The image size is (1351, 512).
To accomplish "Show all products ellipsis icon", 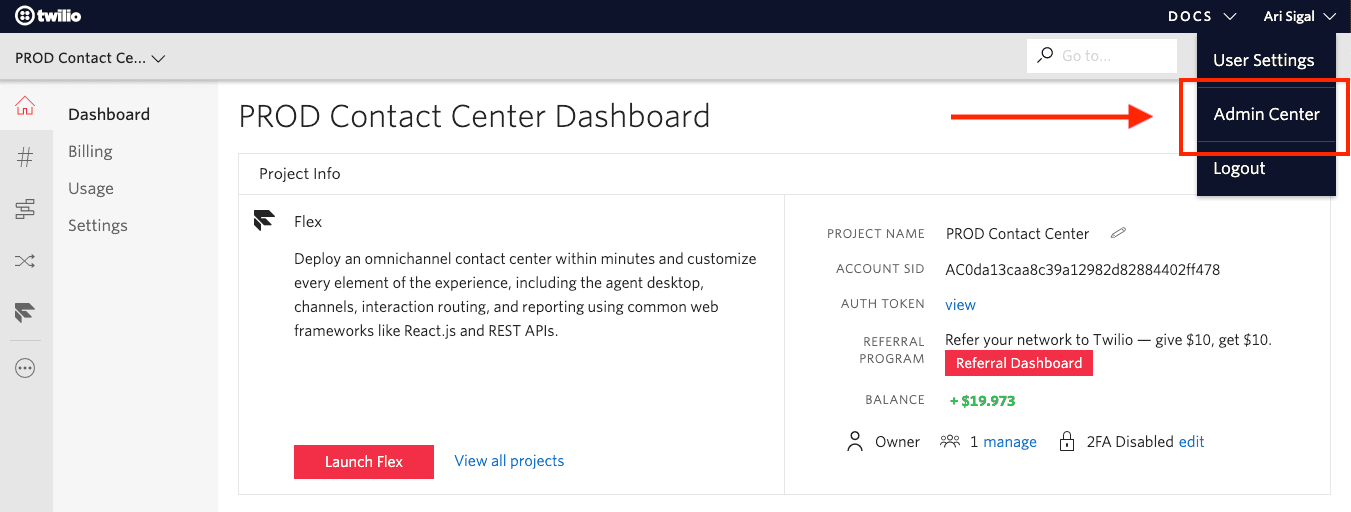I will [x=25, y=368].
